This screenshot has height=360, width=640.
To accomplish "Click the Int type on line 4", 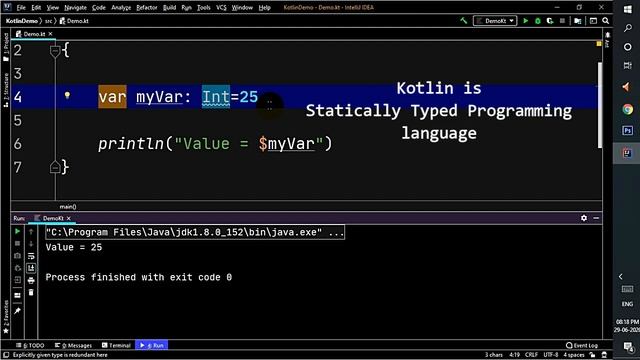I will click(216, 97).
